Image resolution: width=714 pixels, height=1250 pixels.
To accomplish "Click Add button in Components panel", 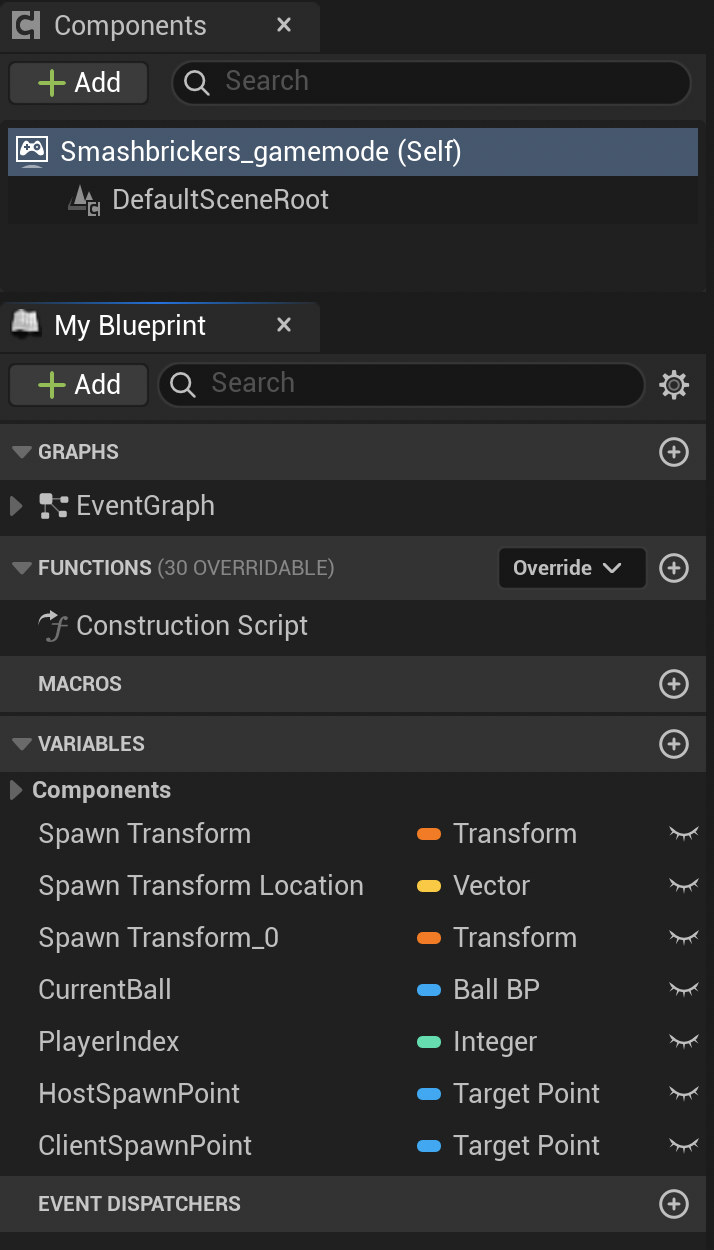I will [x=79, y=83].
